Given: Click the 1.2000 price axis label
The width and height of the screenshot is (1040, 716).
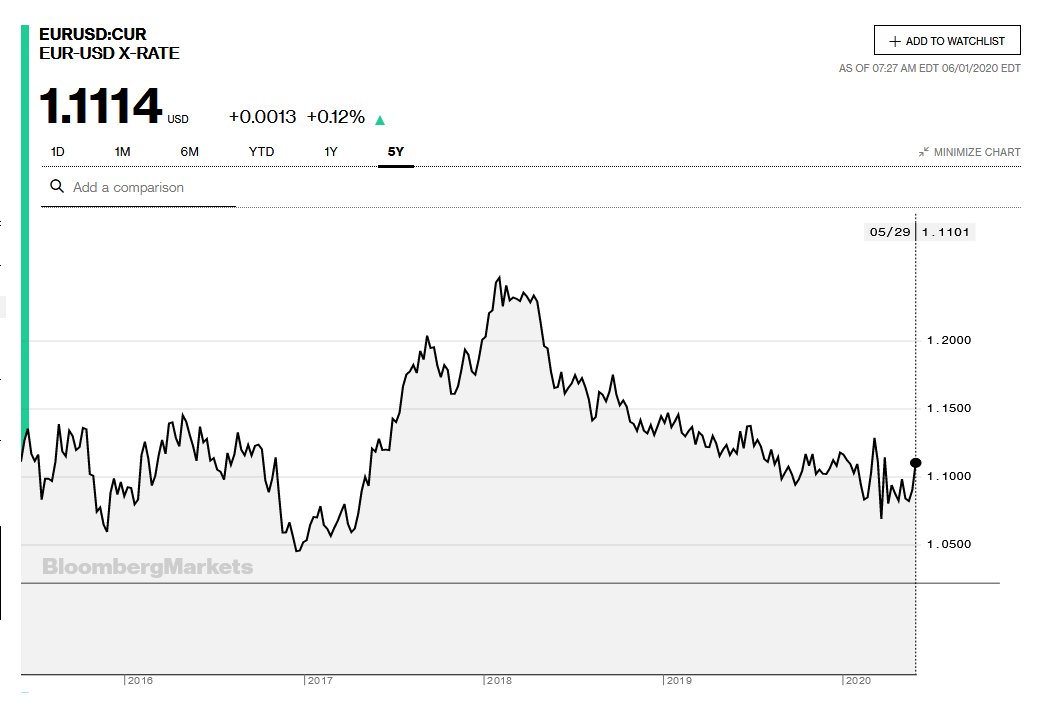Looking at the screenshot, I should tap(951, 339).
